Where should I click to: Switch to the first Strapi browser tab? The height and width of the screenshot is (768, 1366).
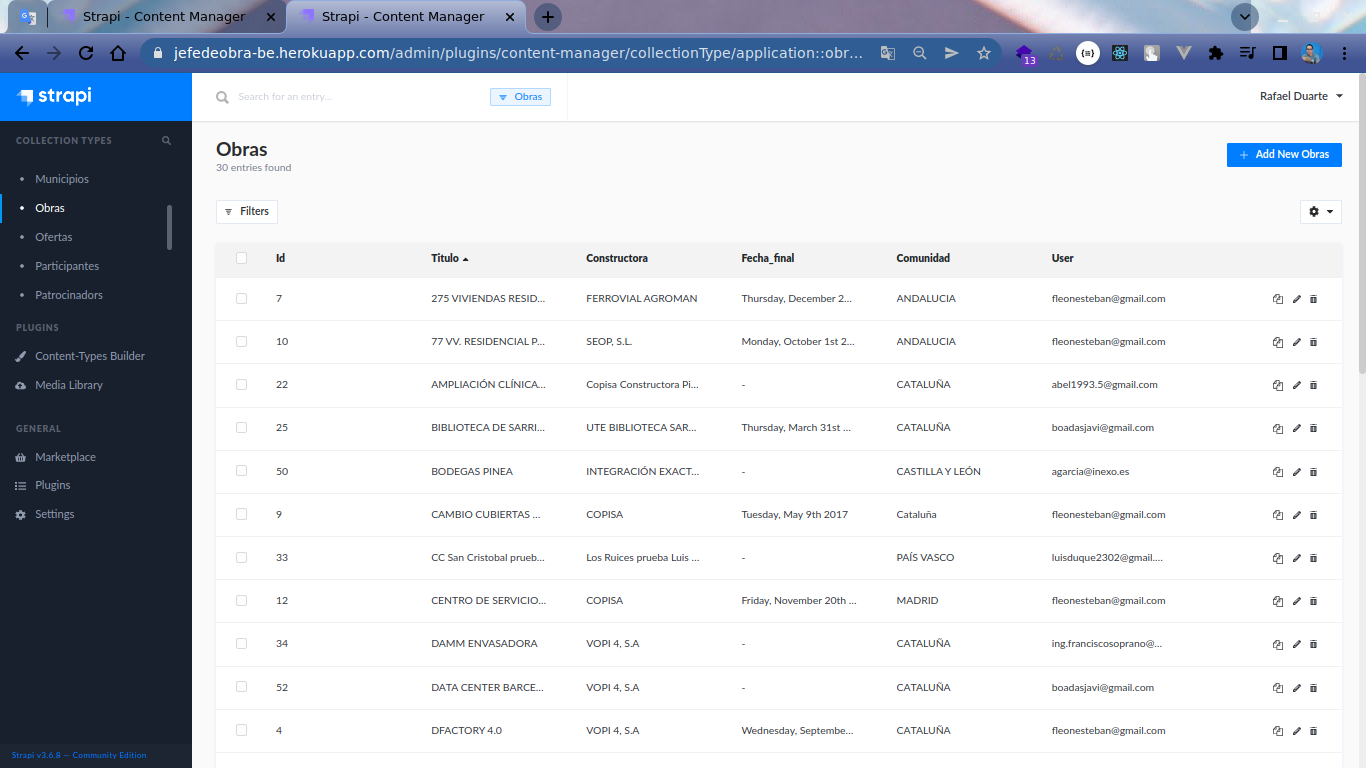coord(164,17)
